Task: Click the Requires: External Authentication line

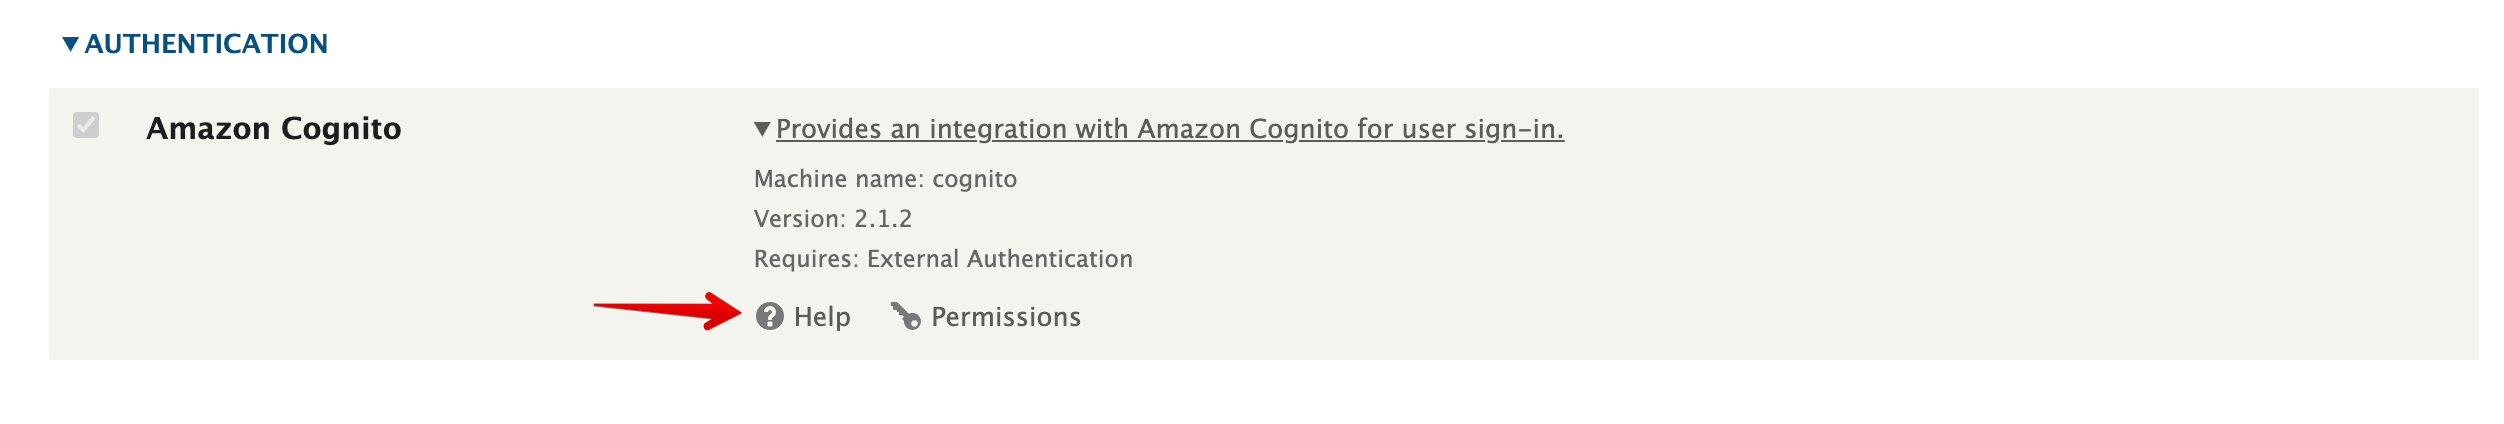Action: [x=943, y=259]
